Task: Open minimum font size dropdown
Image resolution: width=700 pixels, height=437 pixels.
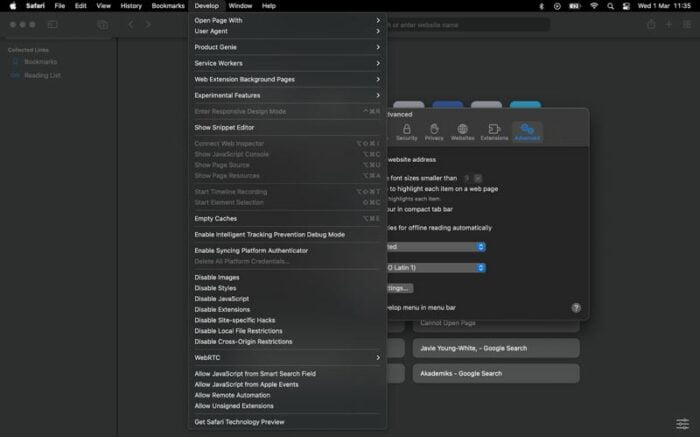Action: click(473, 178)
